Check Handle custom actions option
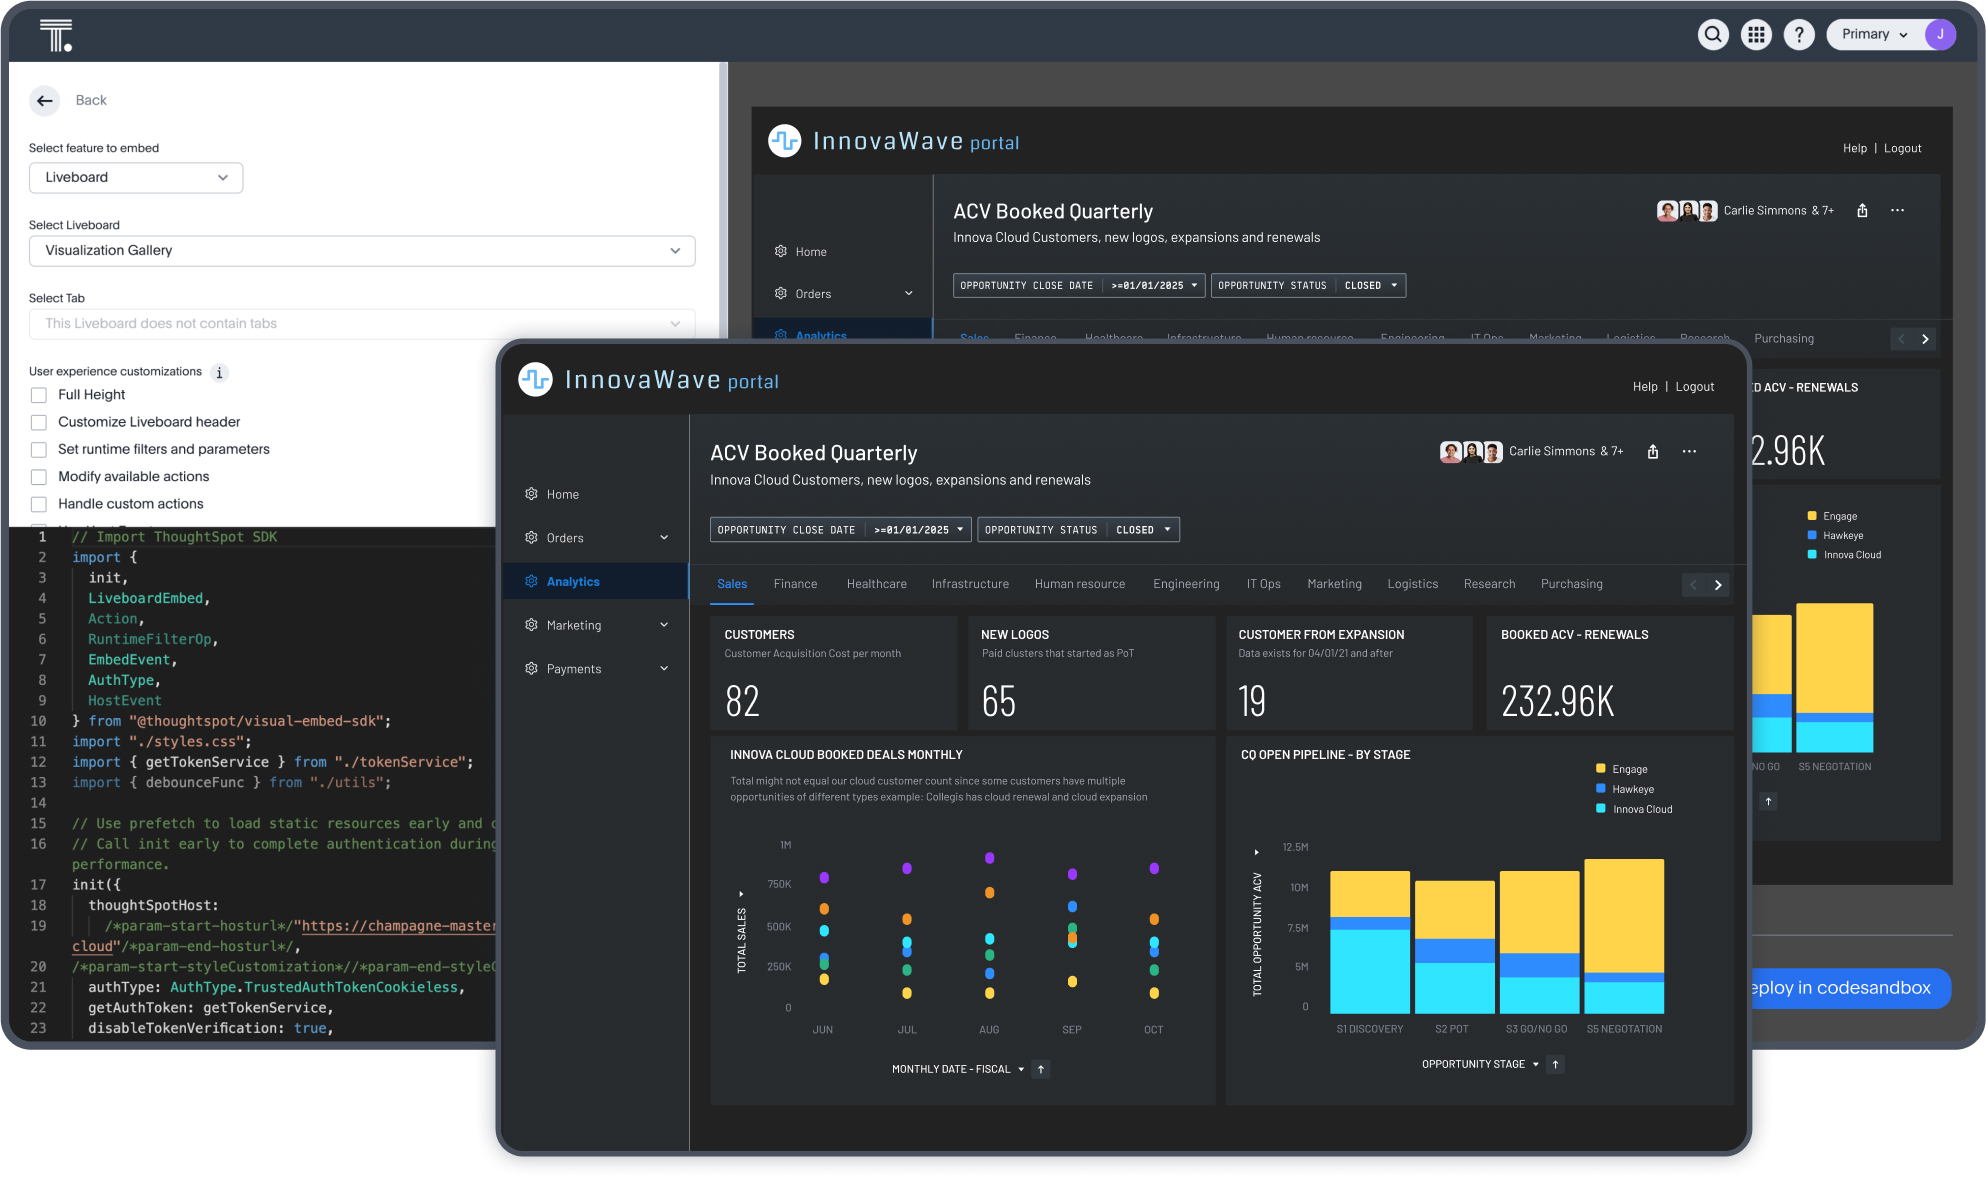 (39, 504)
